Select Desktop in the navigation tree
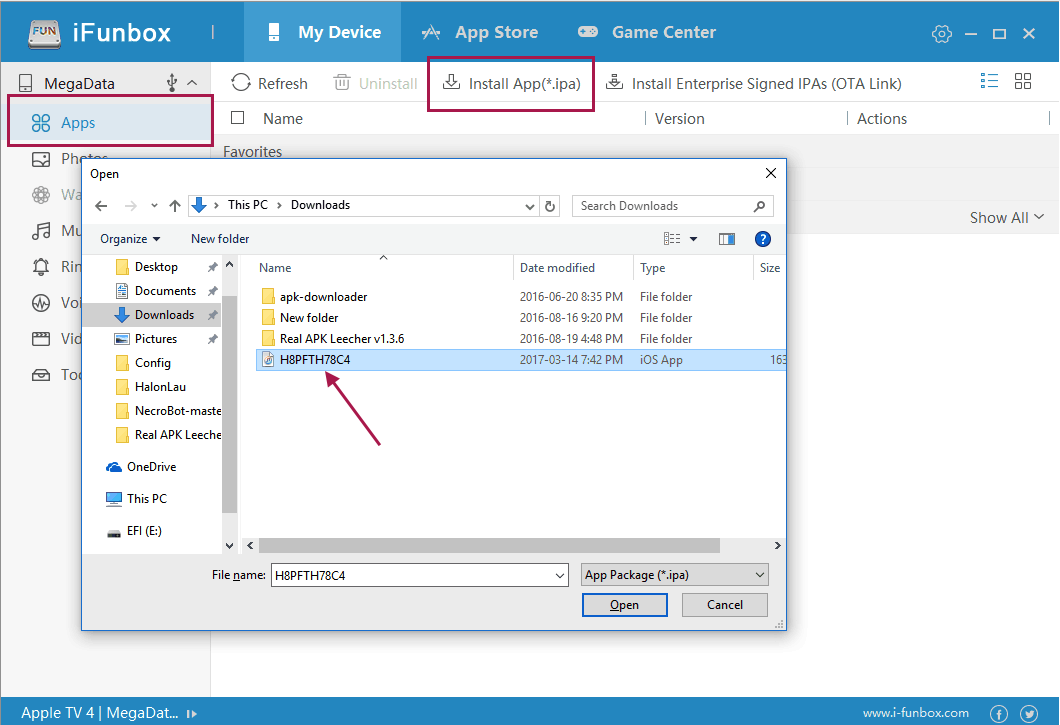 pos(156,266)
